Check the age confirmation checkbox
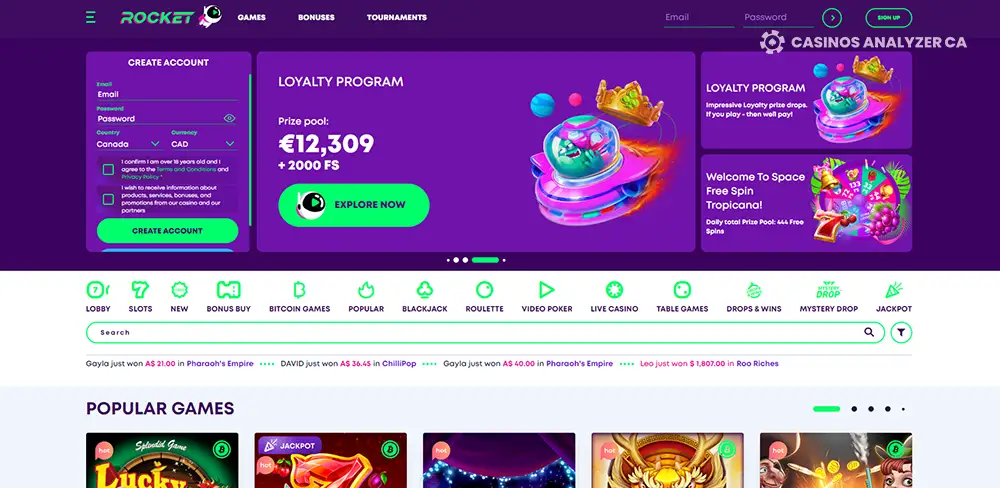The image size is (1000, 488). pyautogui.click(x=108, y=170)
